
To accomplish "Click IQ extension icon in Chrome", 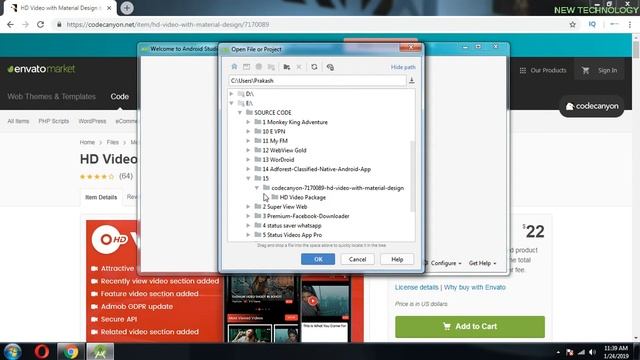I will click(592, 24).
